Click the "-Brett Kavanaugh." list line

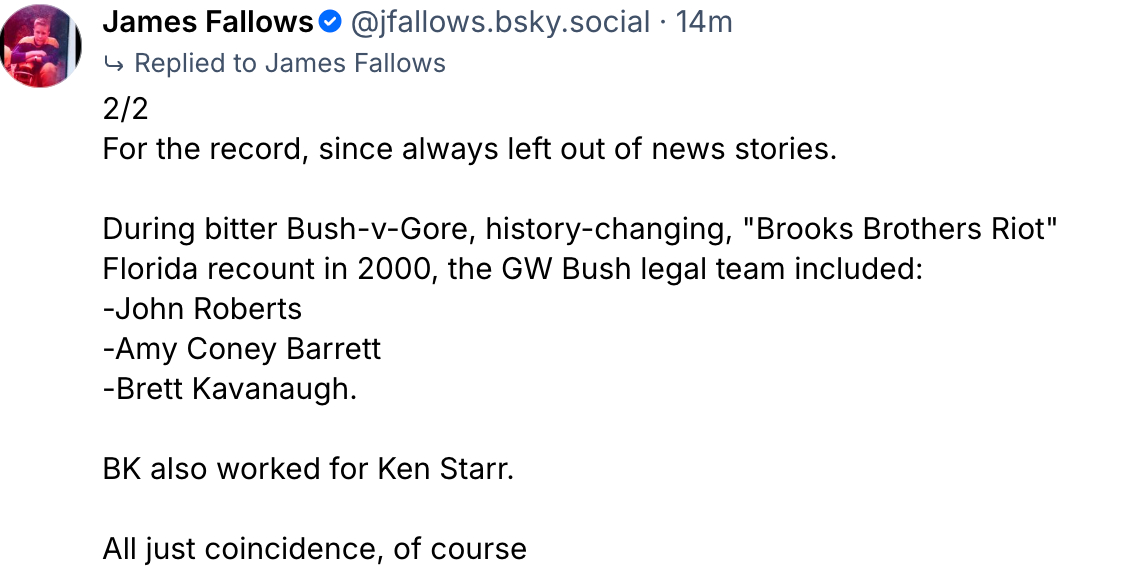pos(229,389)
